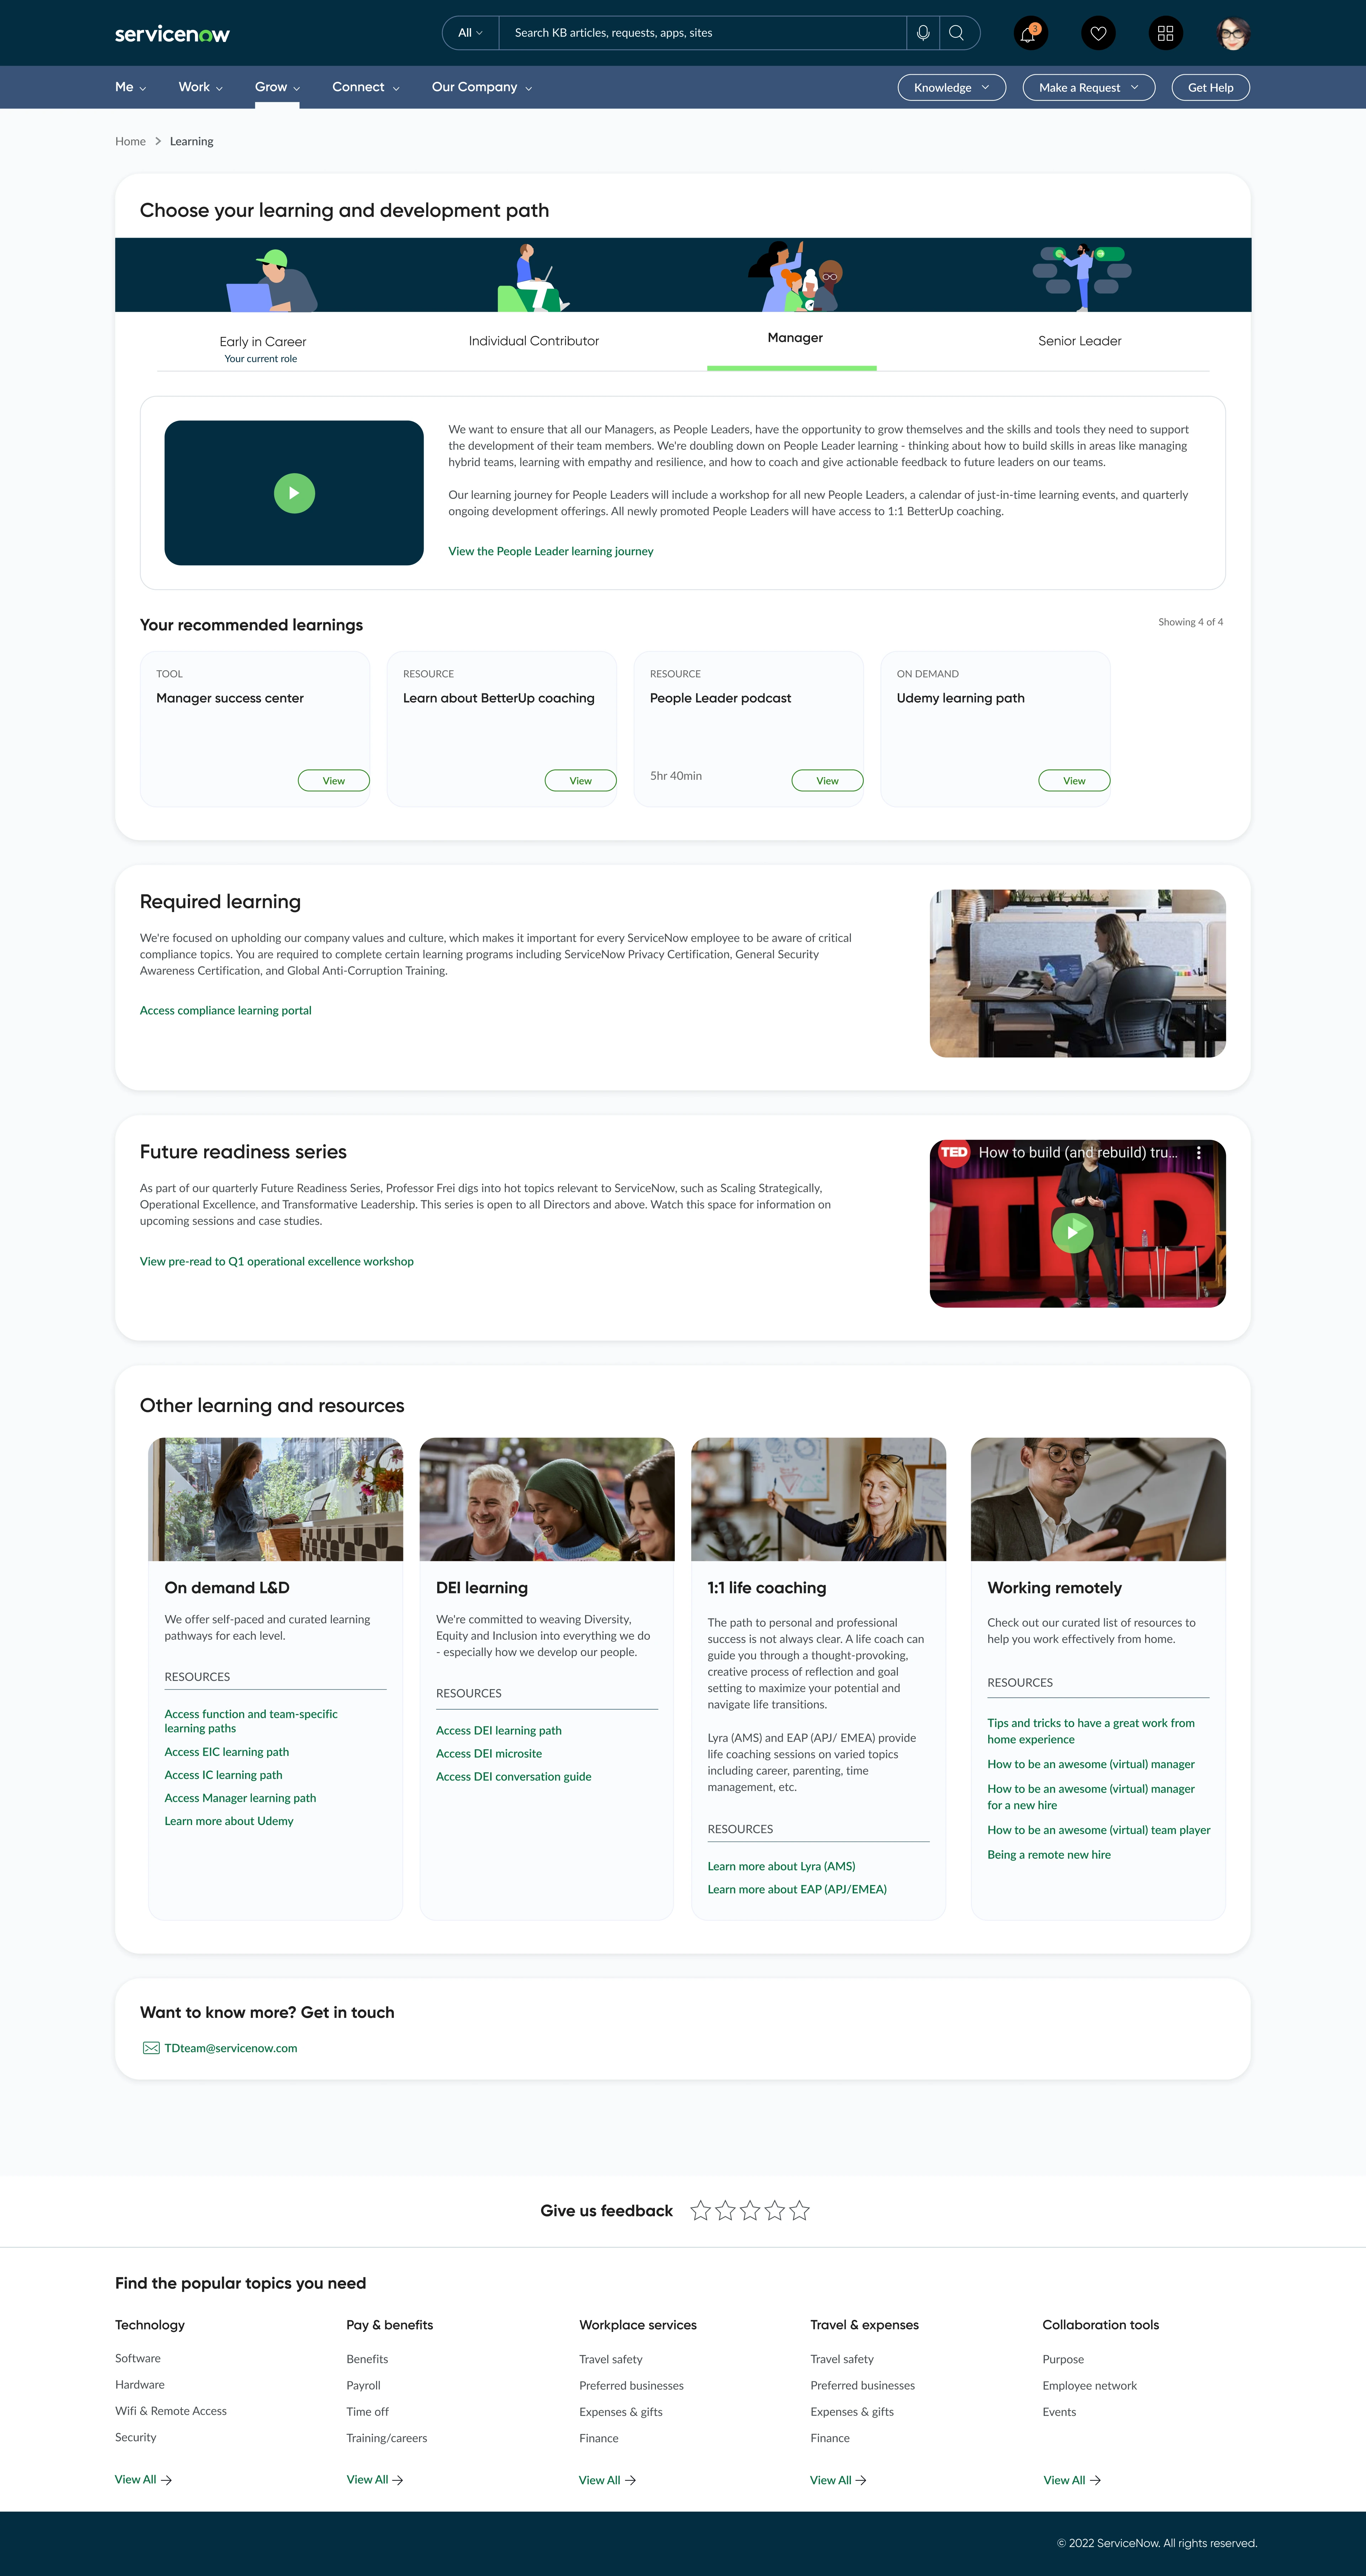Click the ServiceNow logo
Screen dimensions: 1366x2576
172,34
